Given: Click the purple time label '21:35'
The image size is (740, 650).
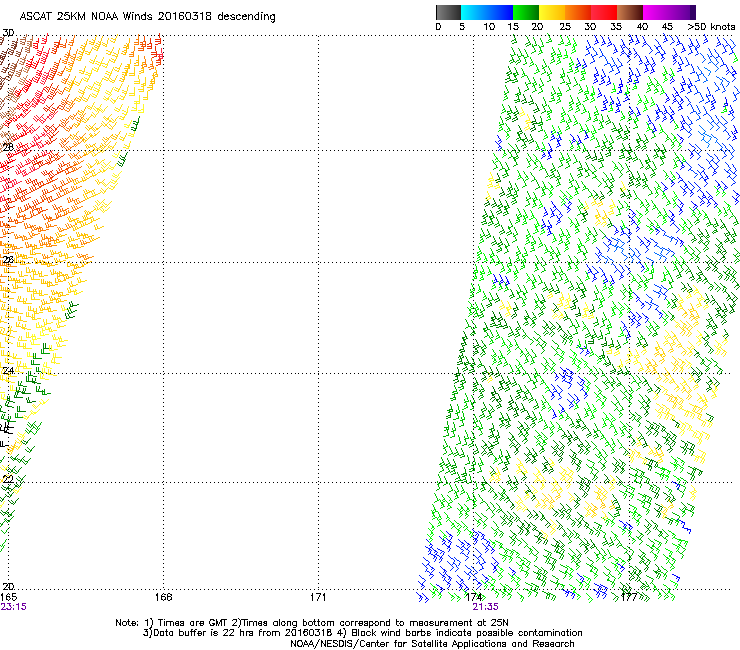Looking at the screenshot, I should click(486, 607).
